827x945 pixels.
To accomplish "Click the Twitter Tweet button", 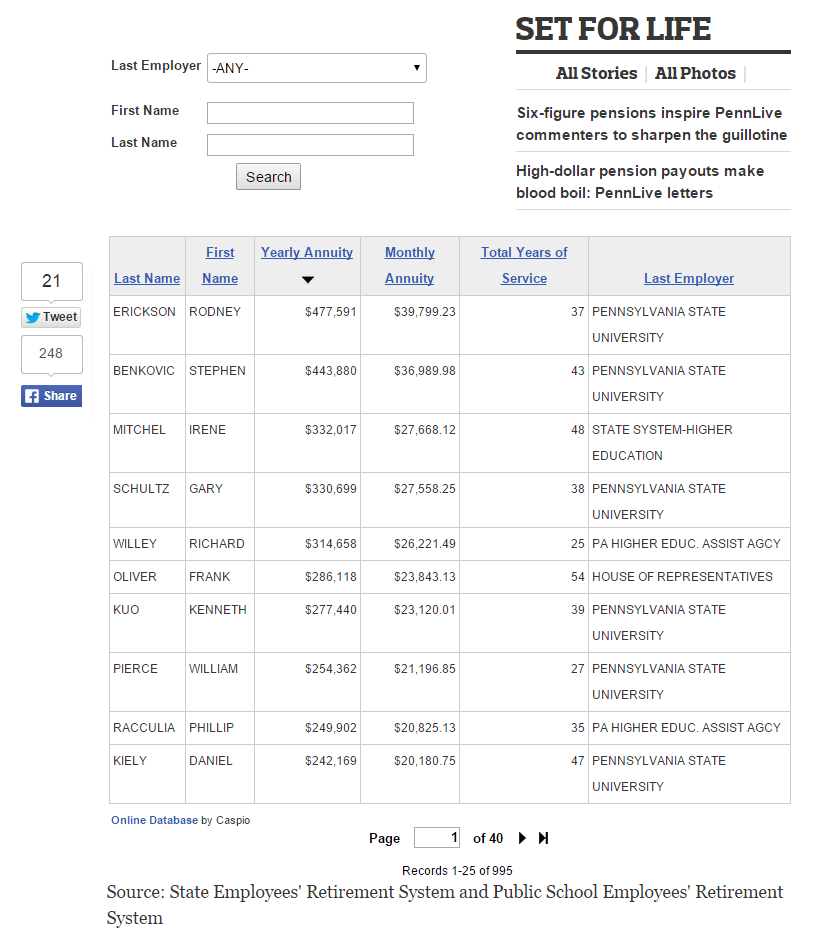I will (x=51, y=317).
